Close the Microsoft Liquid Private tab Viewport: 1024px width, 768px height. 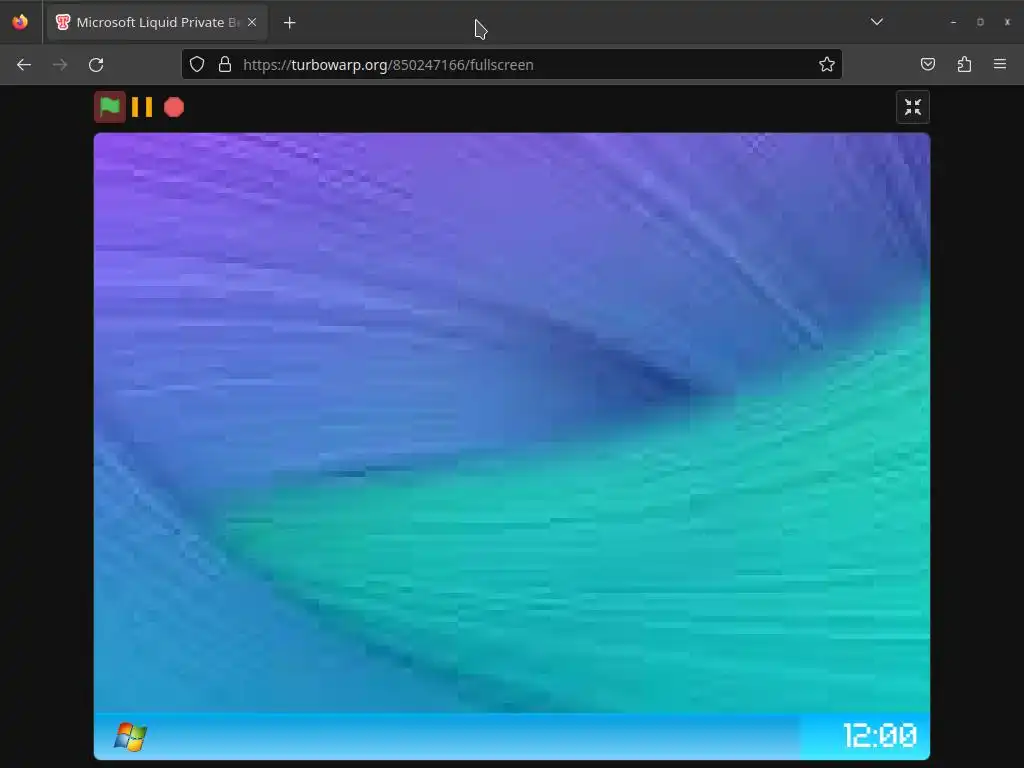[252, 22]
